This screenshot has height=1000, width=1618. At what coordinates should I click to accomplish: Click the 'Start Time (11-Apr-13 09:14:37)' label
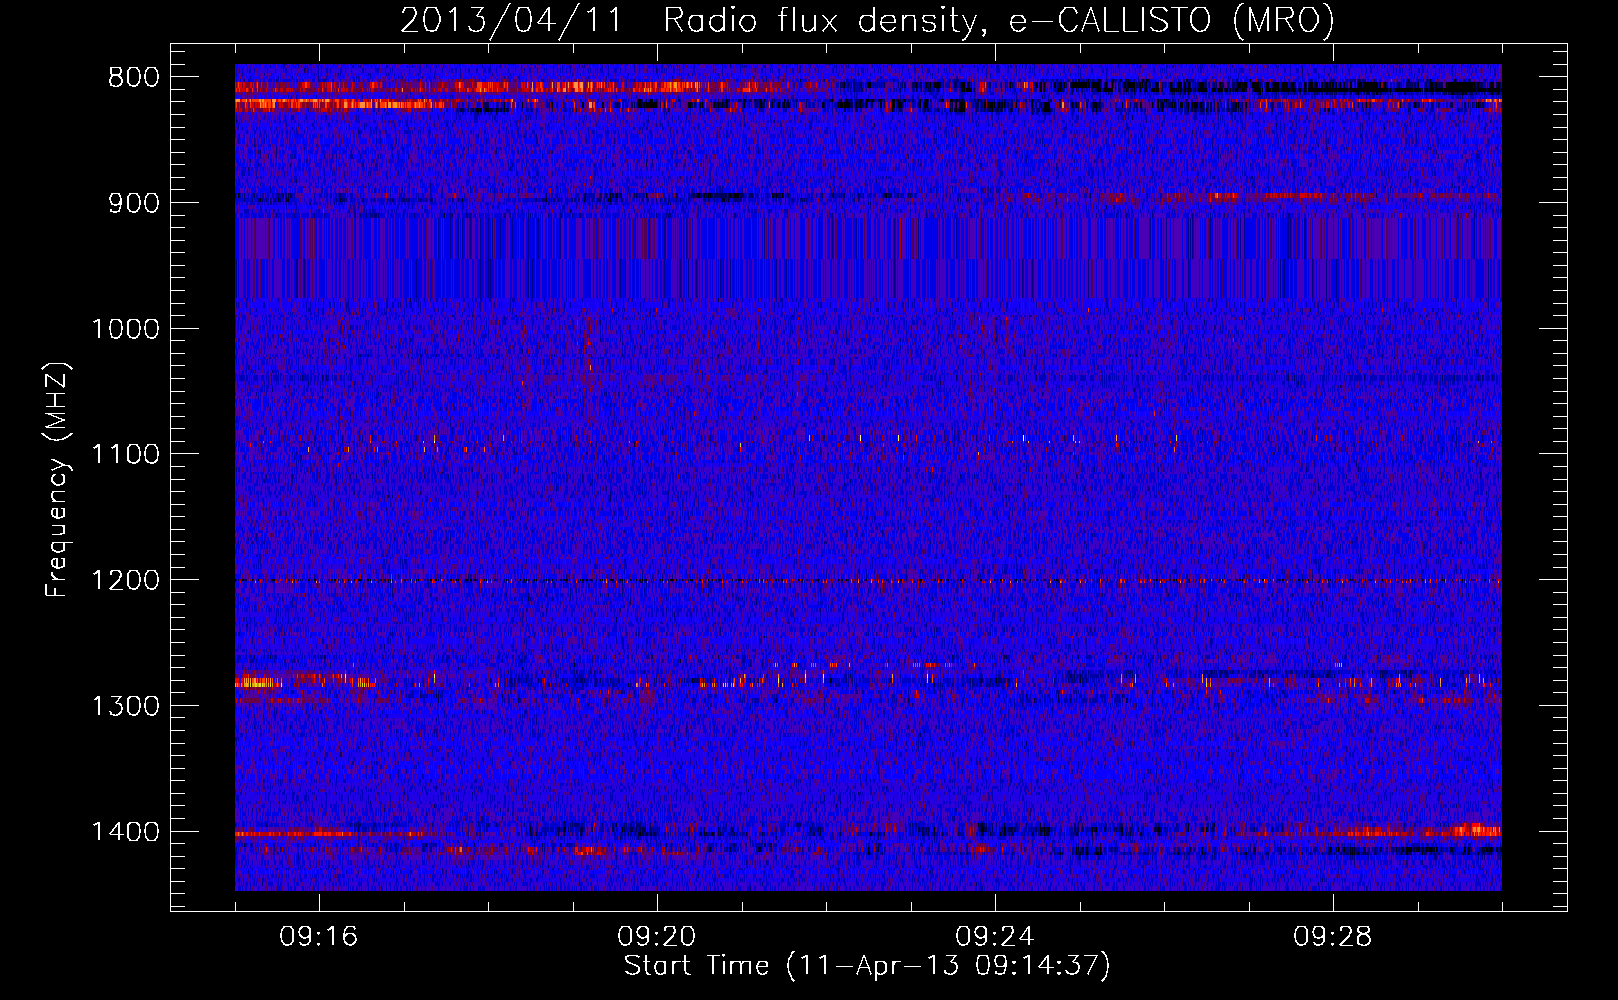867,966
